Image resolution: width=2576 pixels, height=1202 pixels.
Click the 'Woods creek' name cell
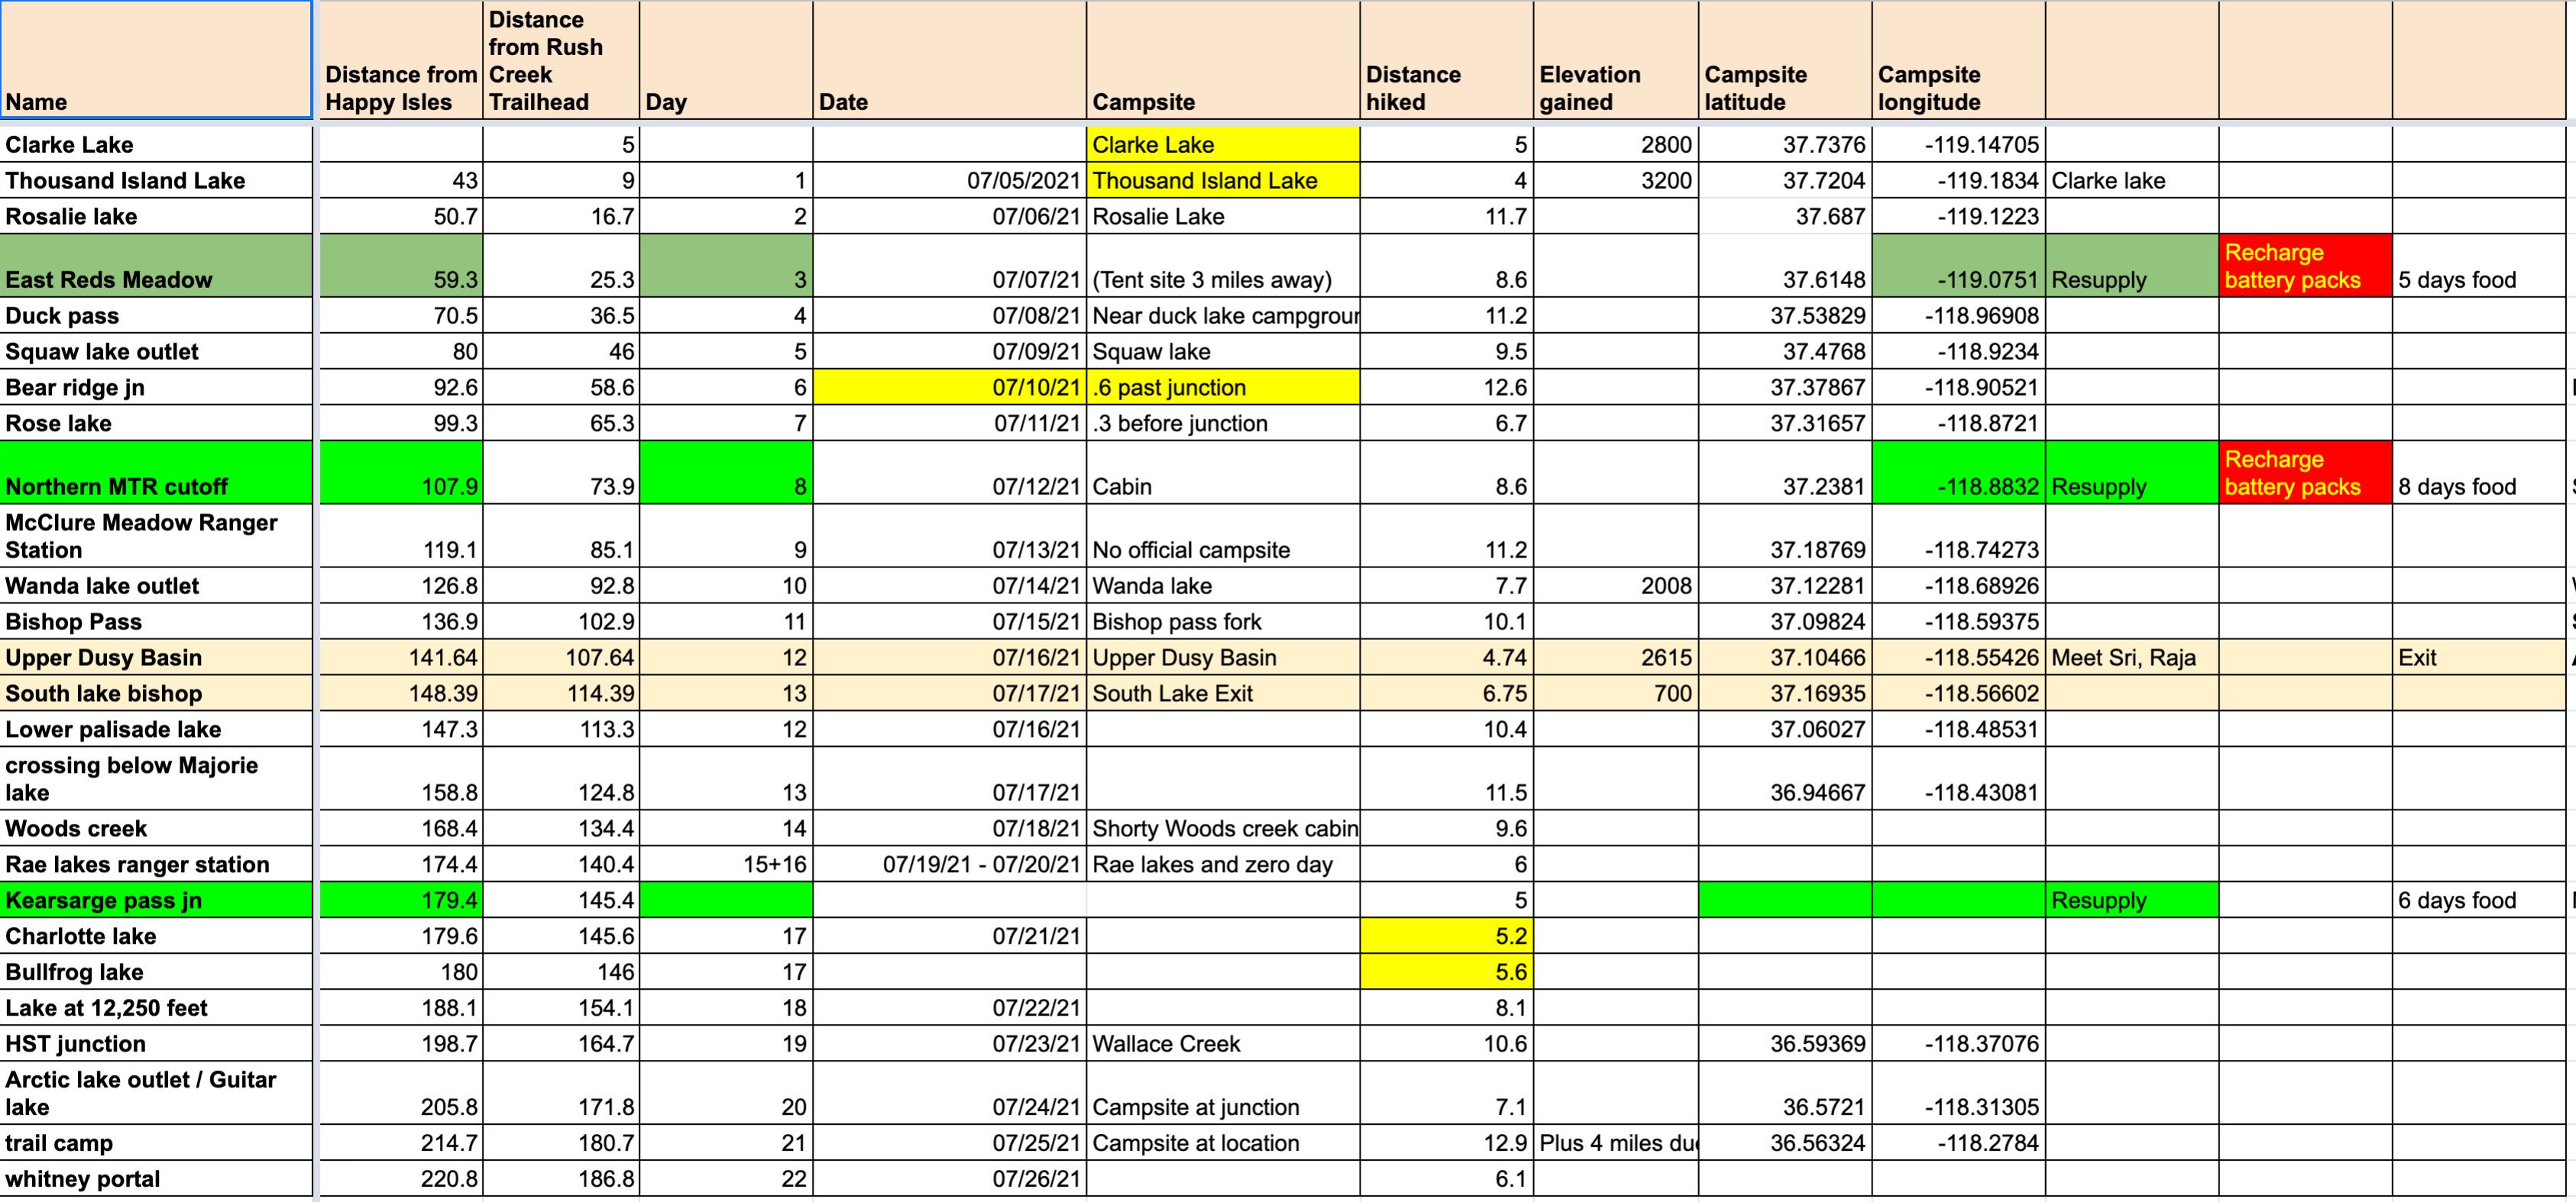157,828
